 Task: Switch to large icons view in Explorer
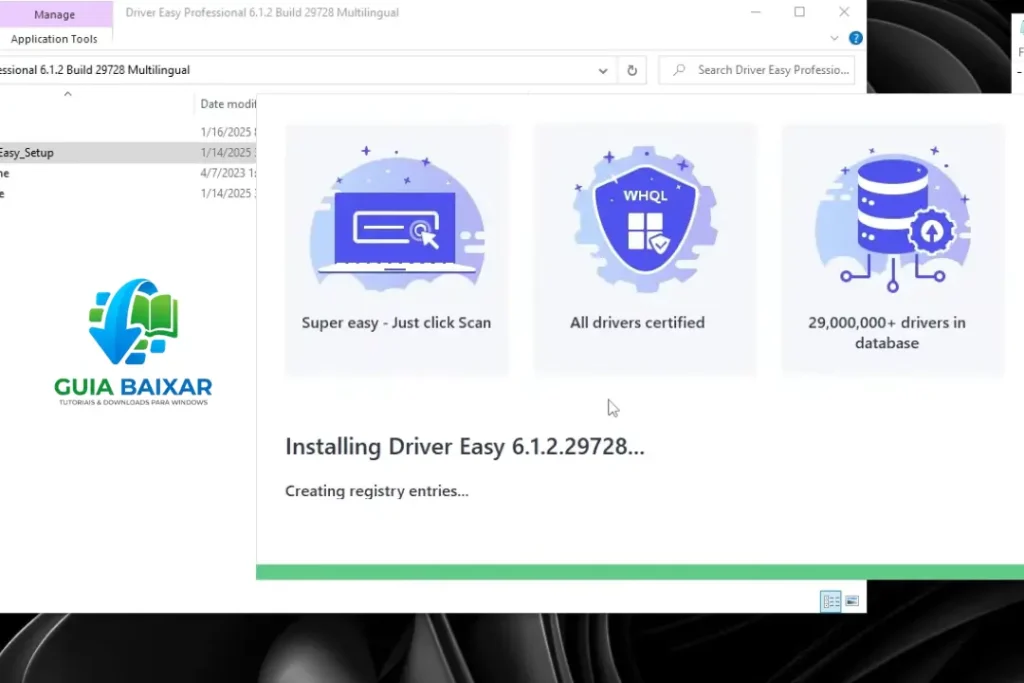852,601
